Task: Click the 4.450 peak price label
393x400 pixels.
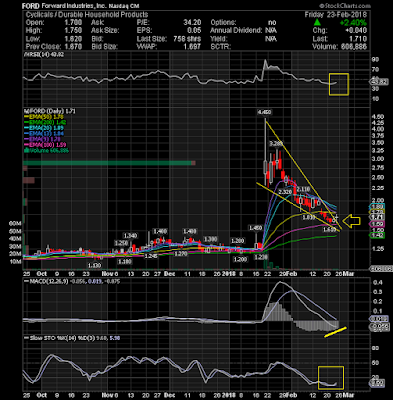Action: pyautogui.click(x=264, y=113)
